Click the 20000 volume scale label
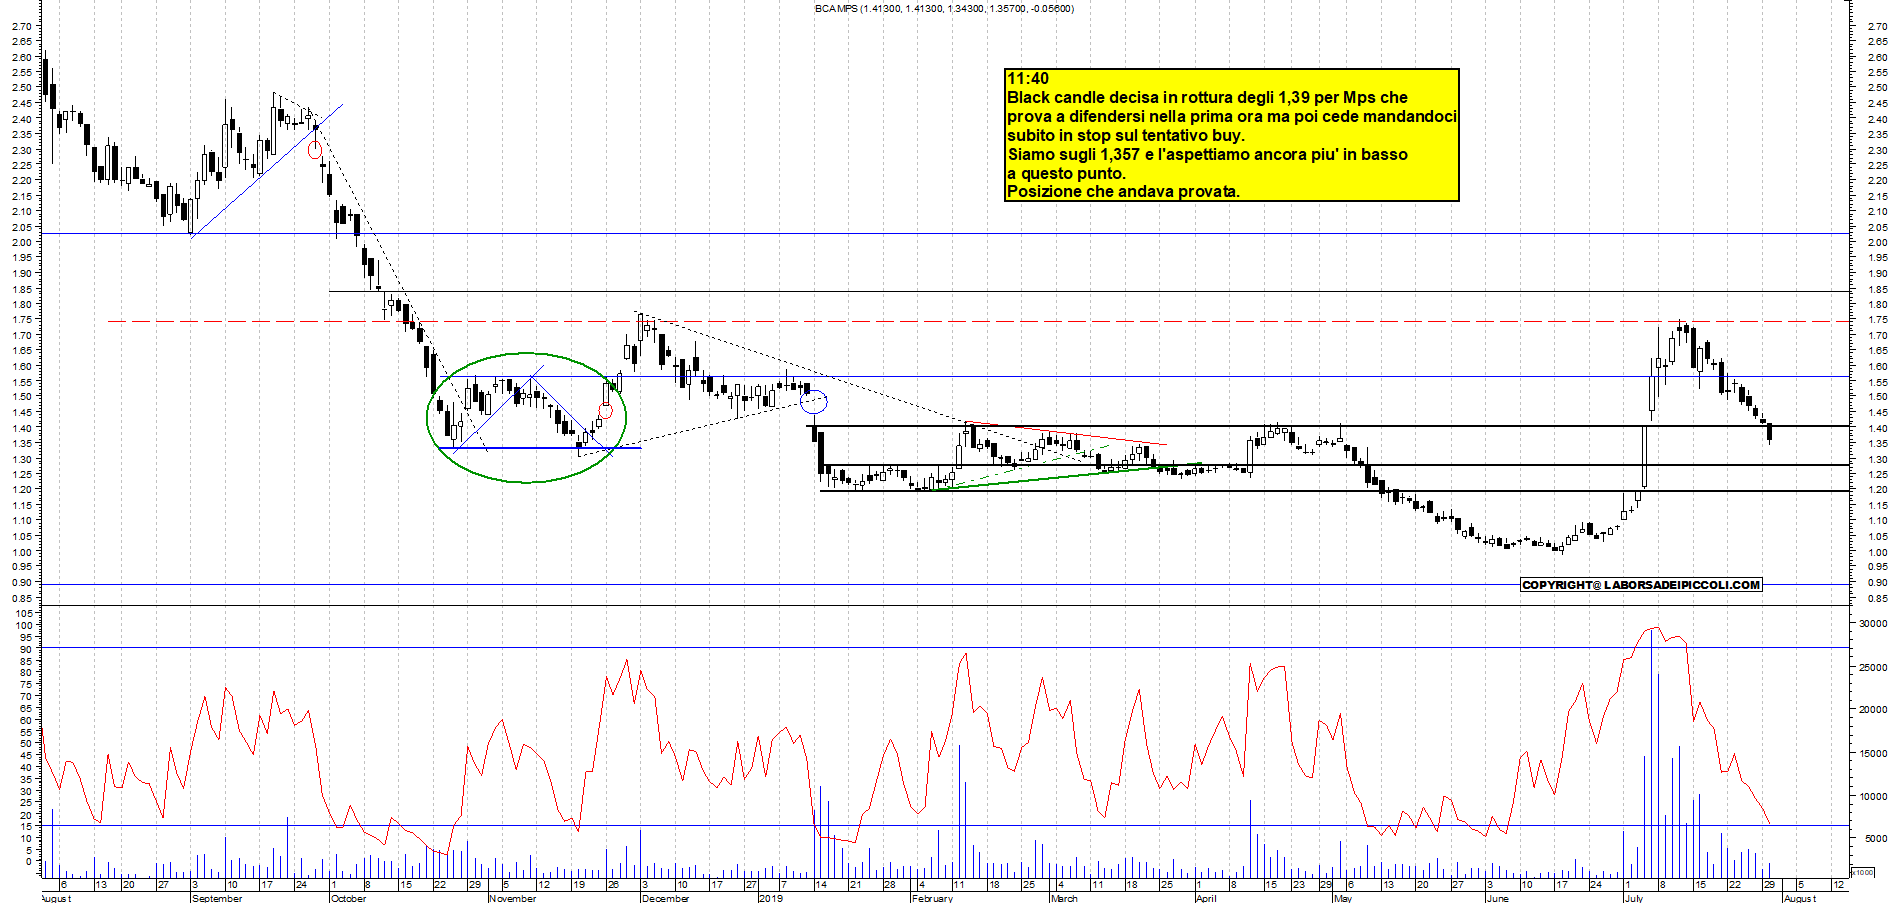Image resolution: width=1890 pixels, height=903 pixels. pyautogui.click(x=1873, y=710)
